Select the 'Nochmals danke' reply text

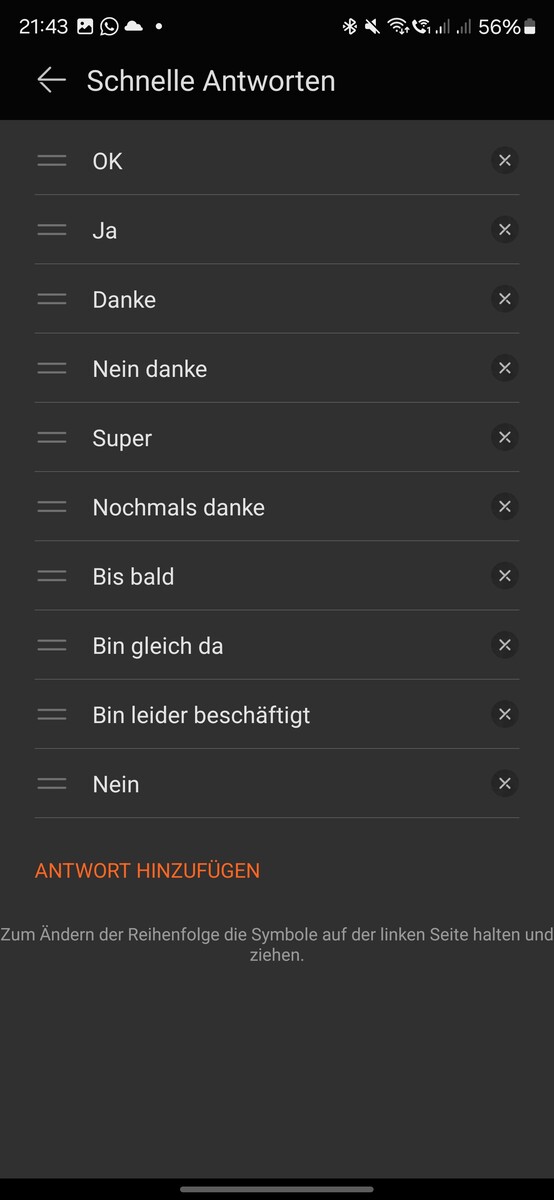click(179, 507)
